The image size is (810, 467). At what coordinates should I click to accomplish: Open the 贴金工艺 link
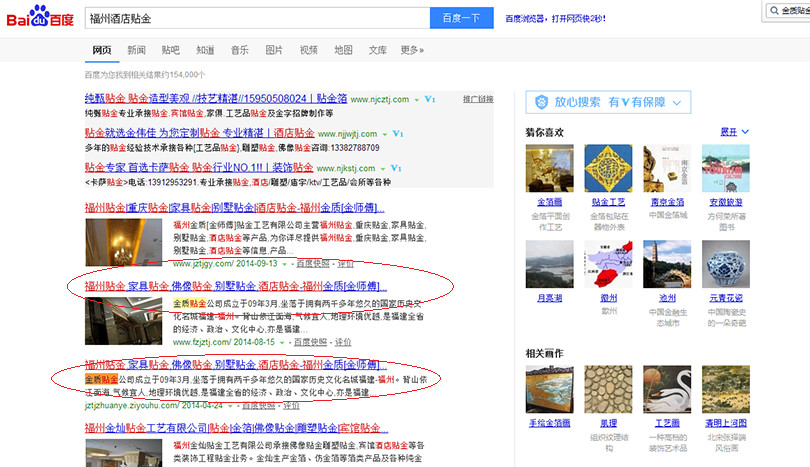pyautogui.click(x=609, y=203)
